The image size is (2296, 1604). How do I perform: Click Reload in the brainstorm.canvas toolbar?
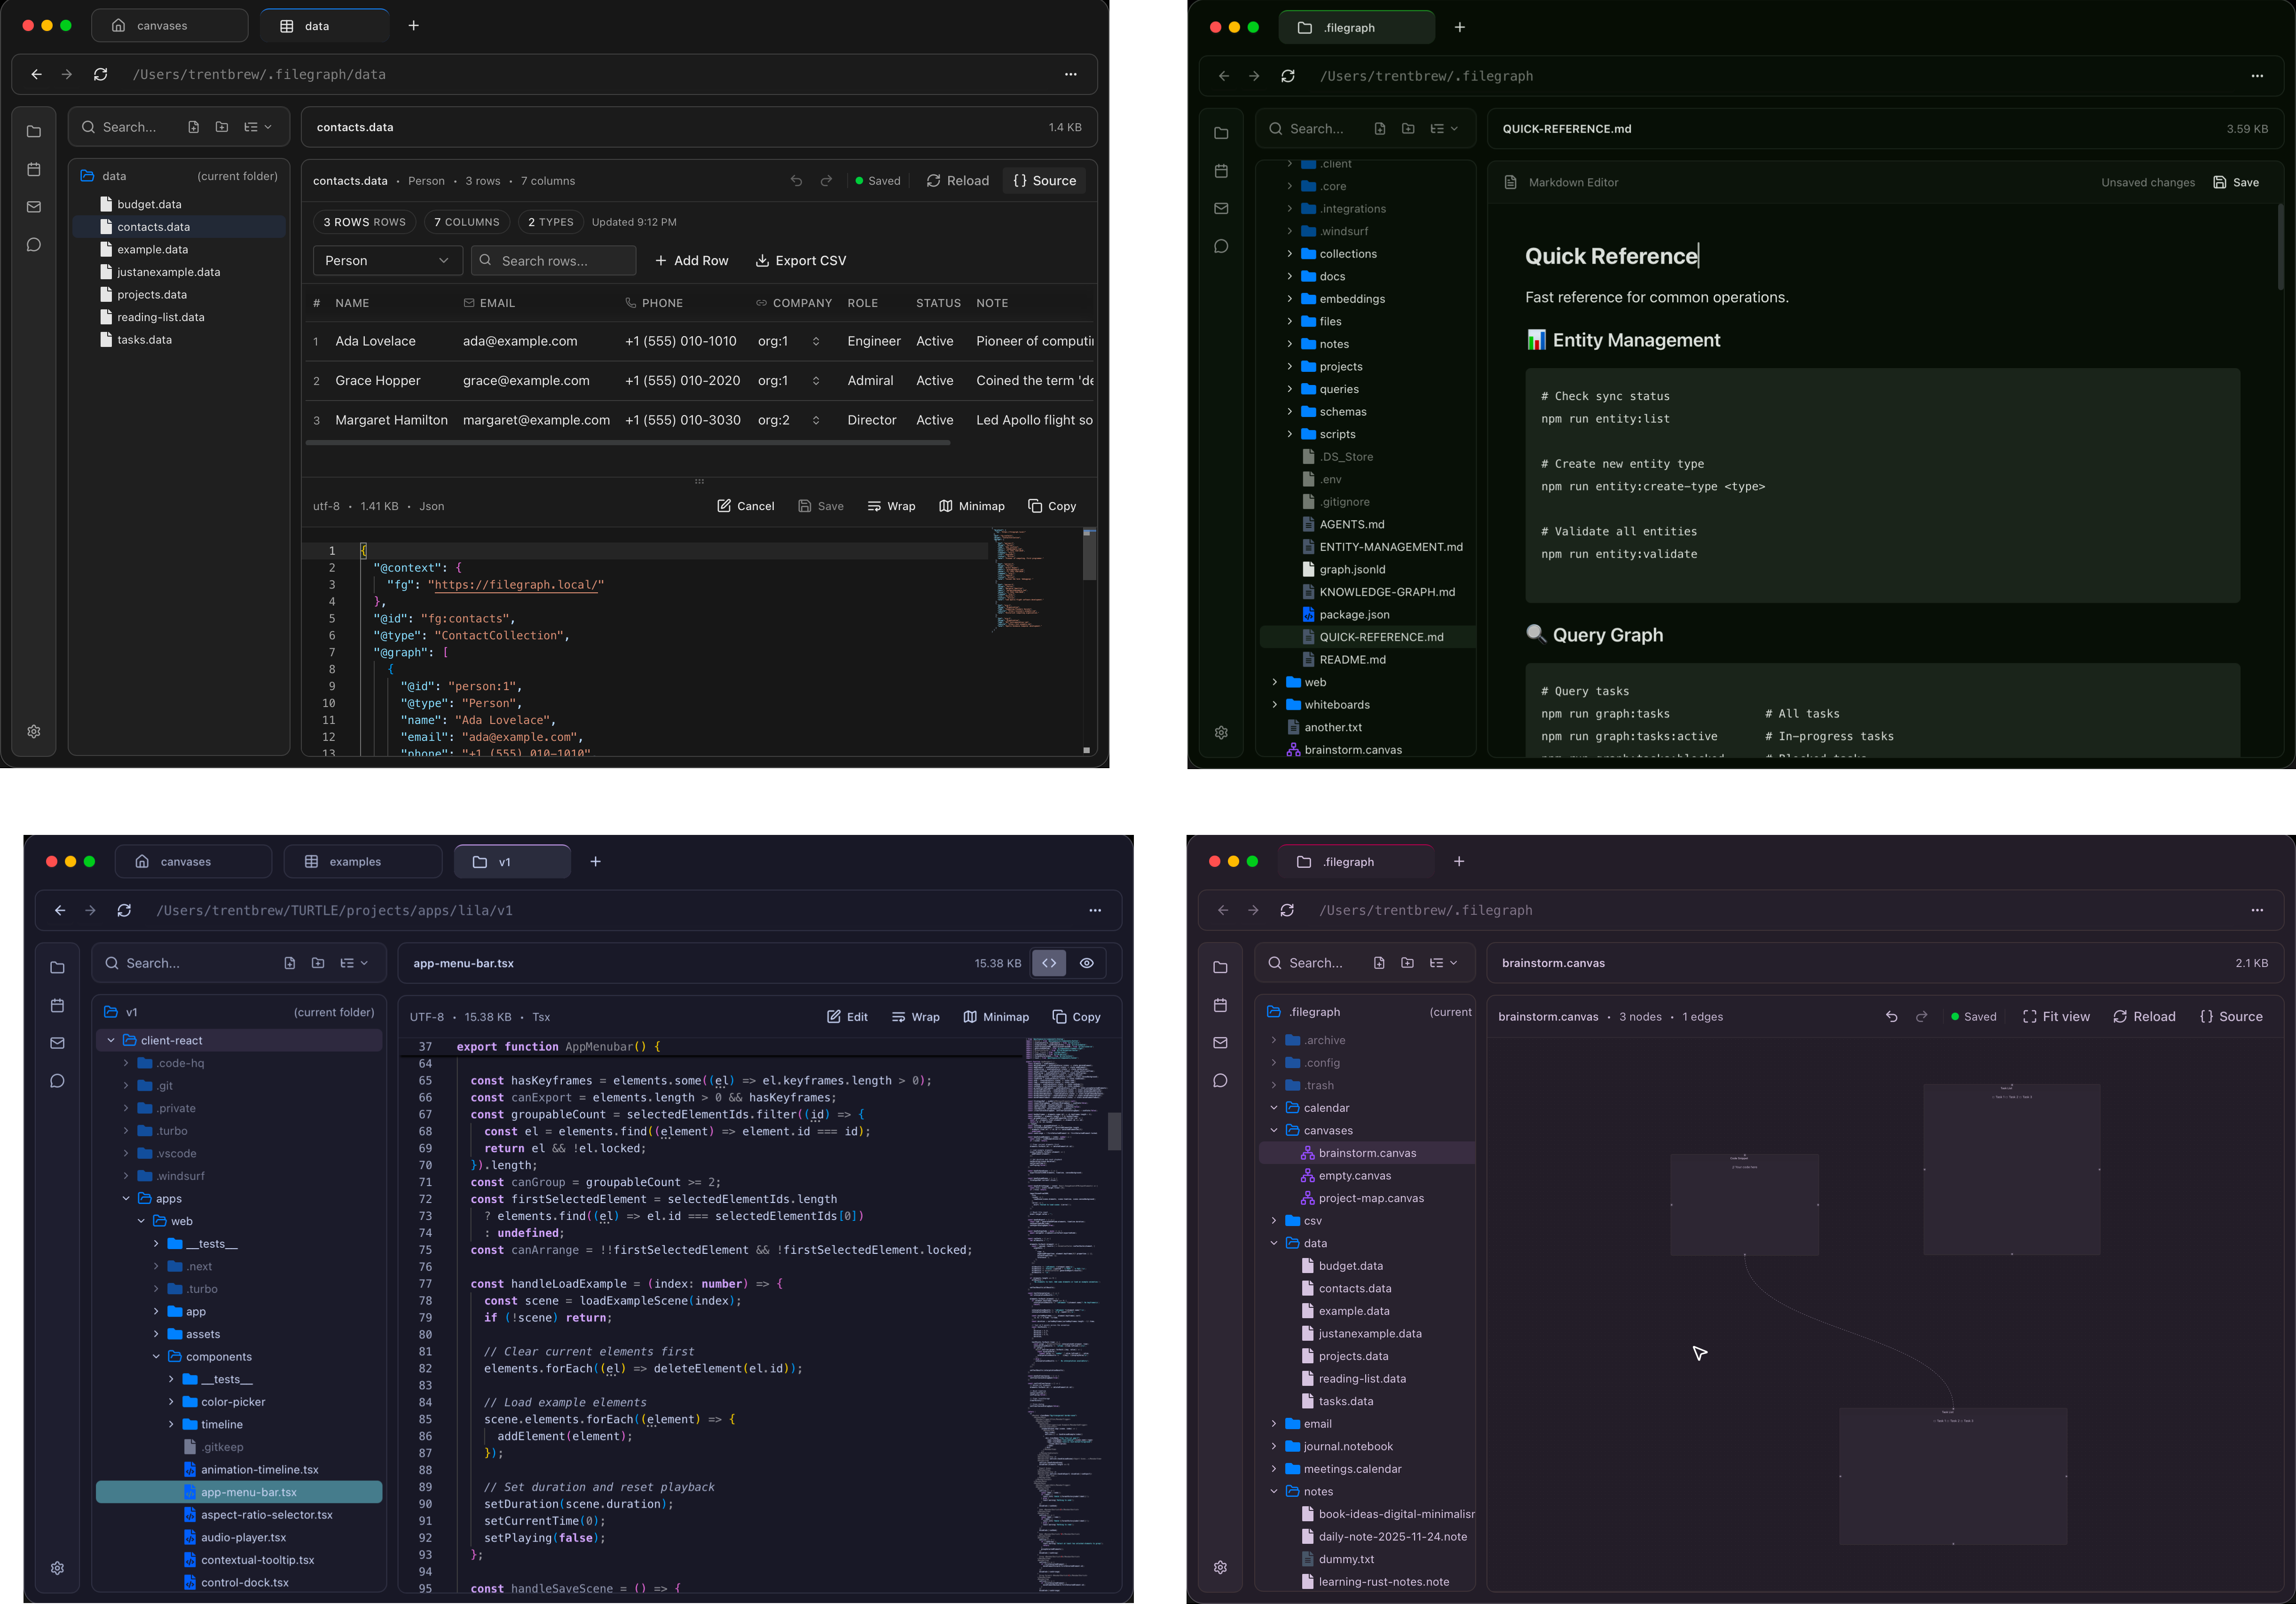tap(2144, 1017)
